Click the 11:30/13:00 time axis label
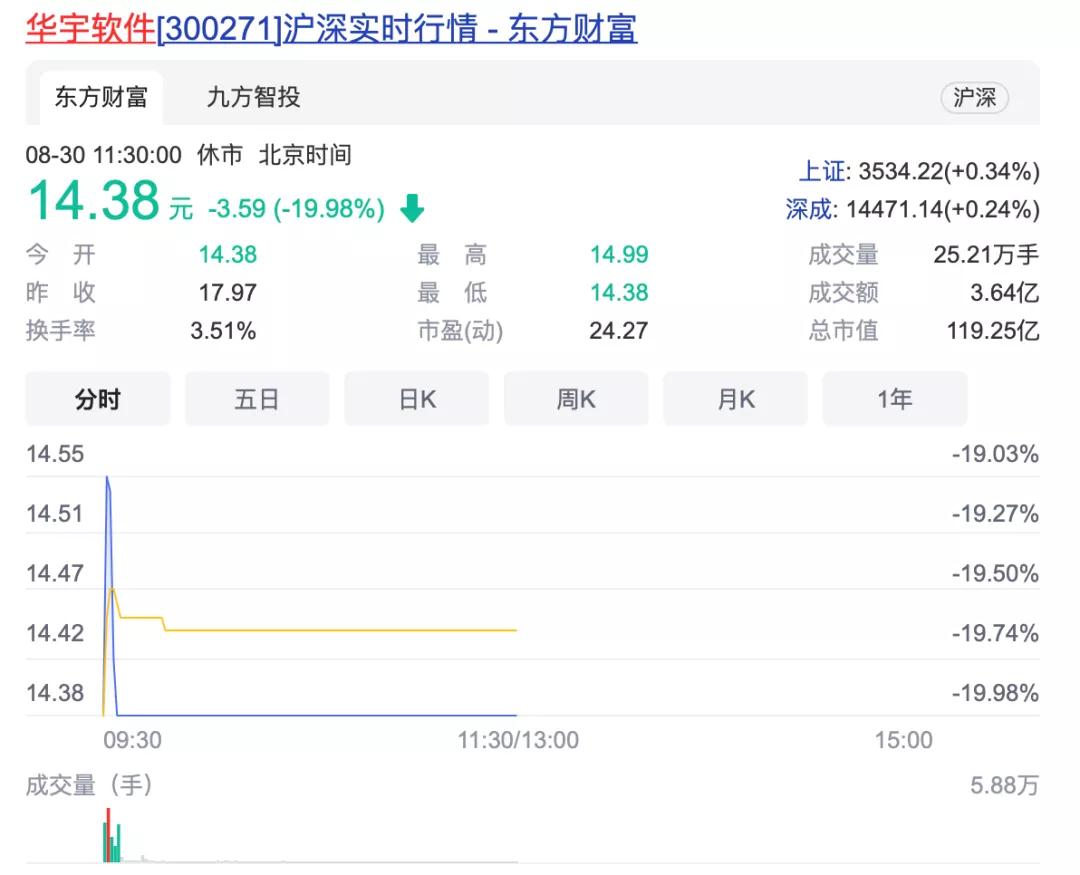The image size is (1080, 875). (518, 740)
